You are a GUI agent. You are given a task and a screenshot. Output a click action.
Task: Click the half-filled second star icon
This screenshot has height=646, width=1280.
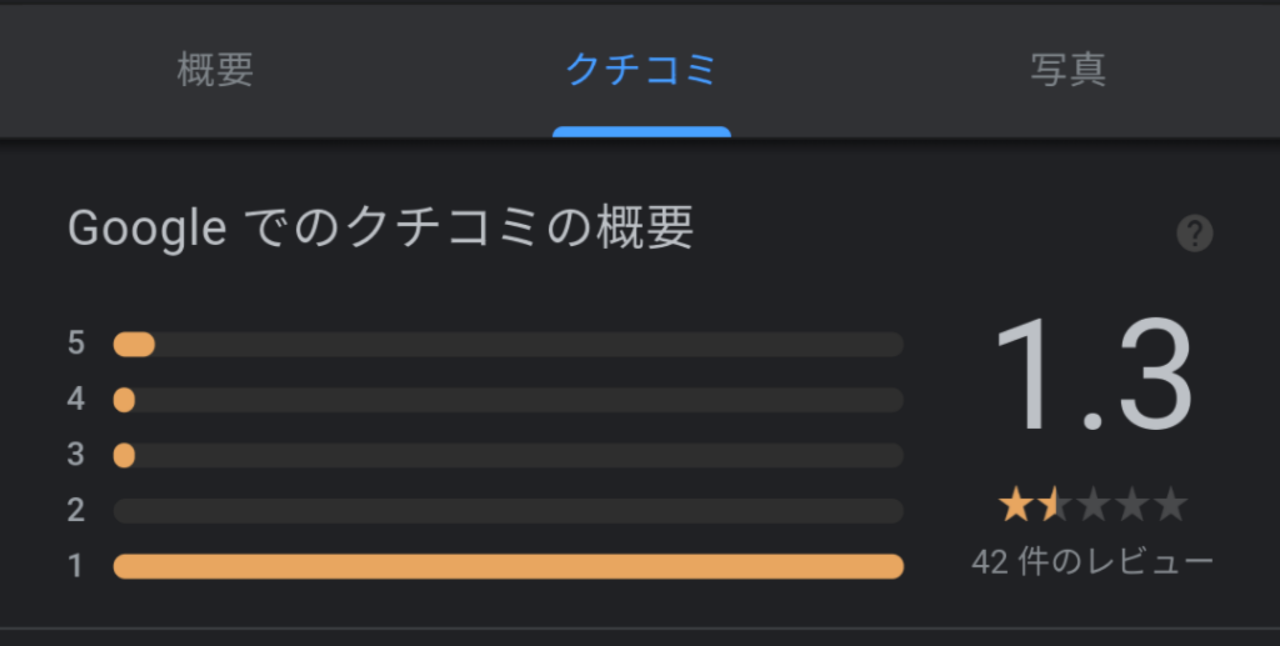pyautogui.click(x=1053, y=506)
